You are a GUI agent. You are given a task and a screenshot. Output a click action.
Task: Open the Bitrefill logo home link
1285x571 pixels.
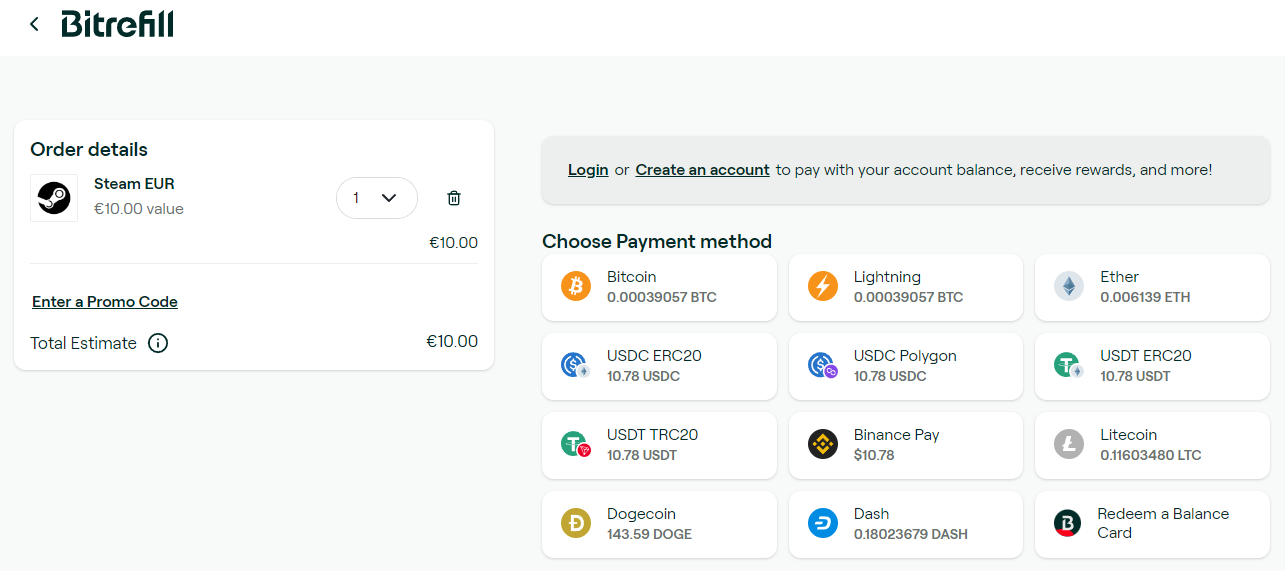(x=117, y=24)
